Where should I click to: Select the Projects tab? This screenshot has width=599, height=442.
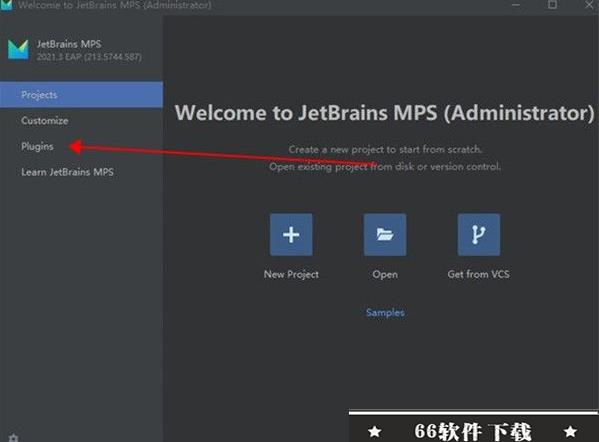81,95
